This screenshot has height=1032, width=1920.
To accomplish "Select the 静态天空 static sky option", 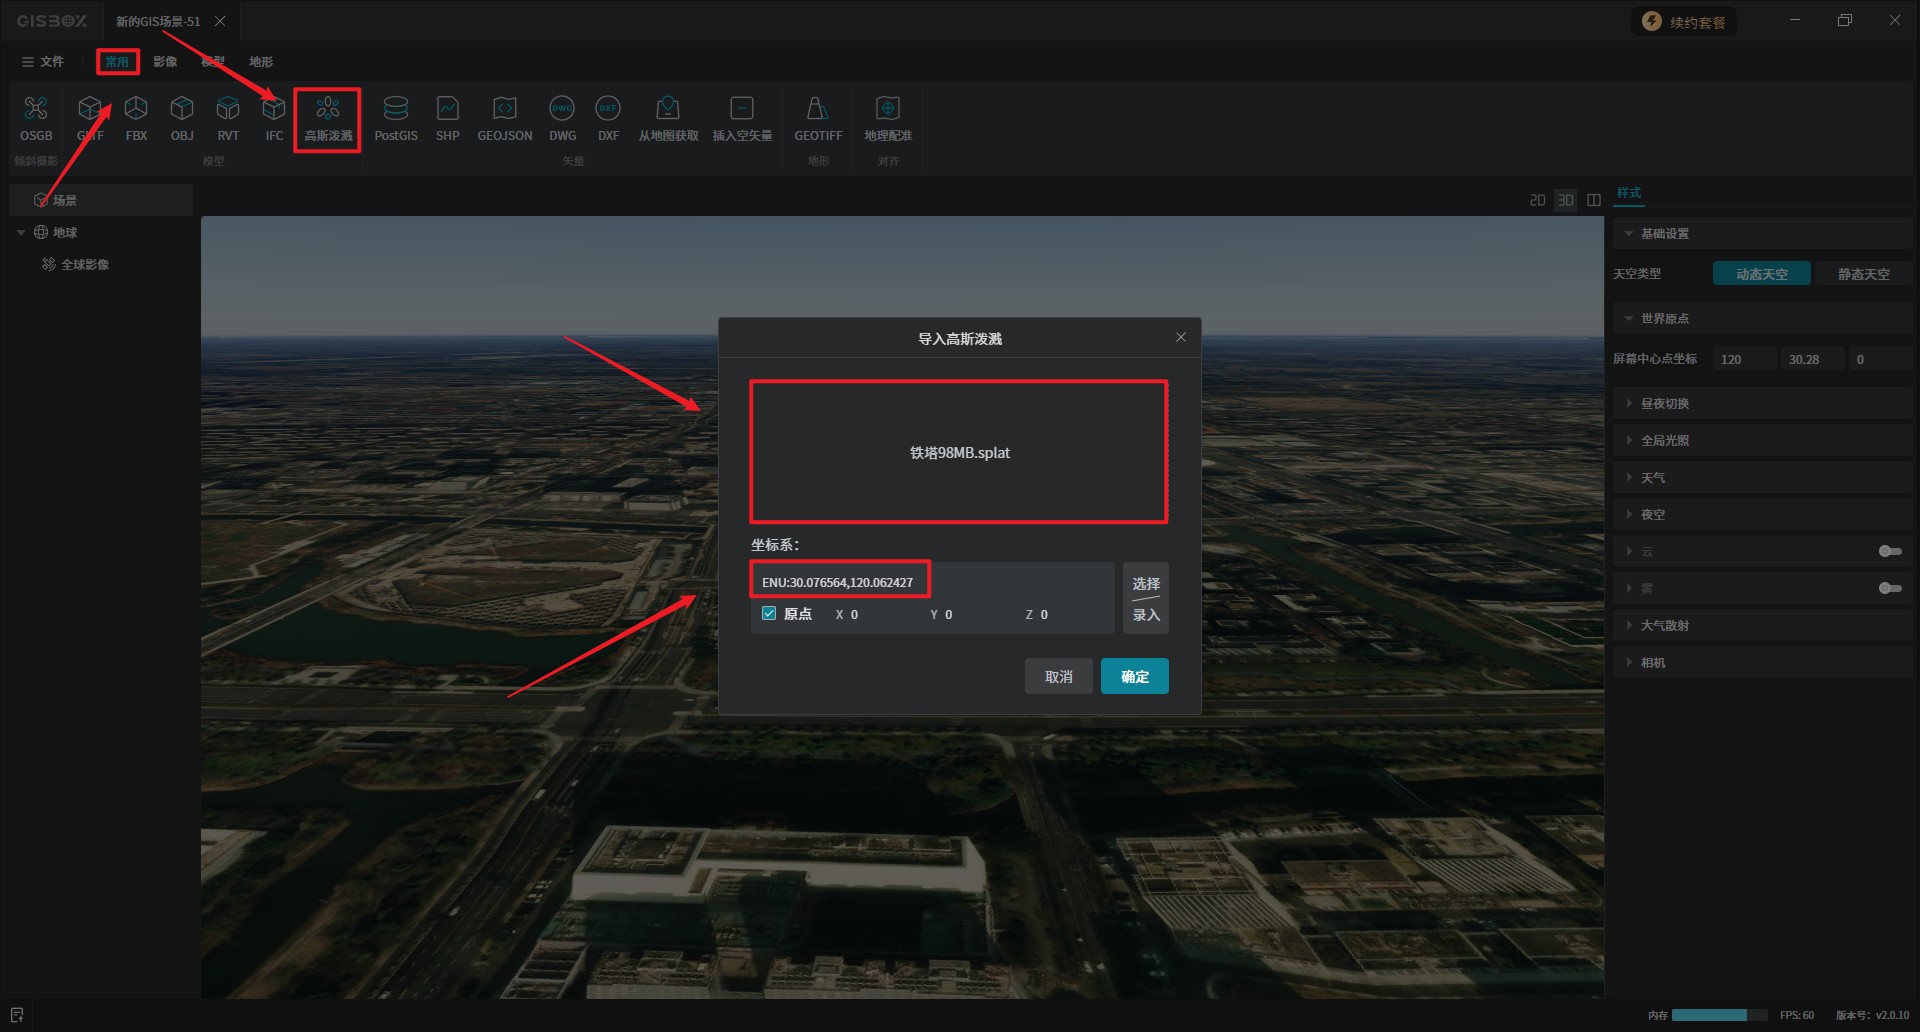I will (x=1863, y=274).
